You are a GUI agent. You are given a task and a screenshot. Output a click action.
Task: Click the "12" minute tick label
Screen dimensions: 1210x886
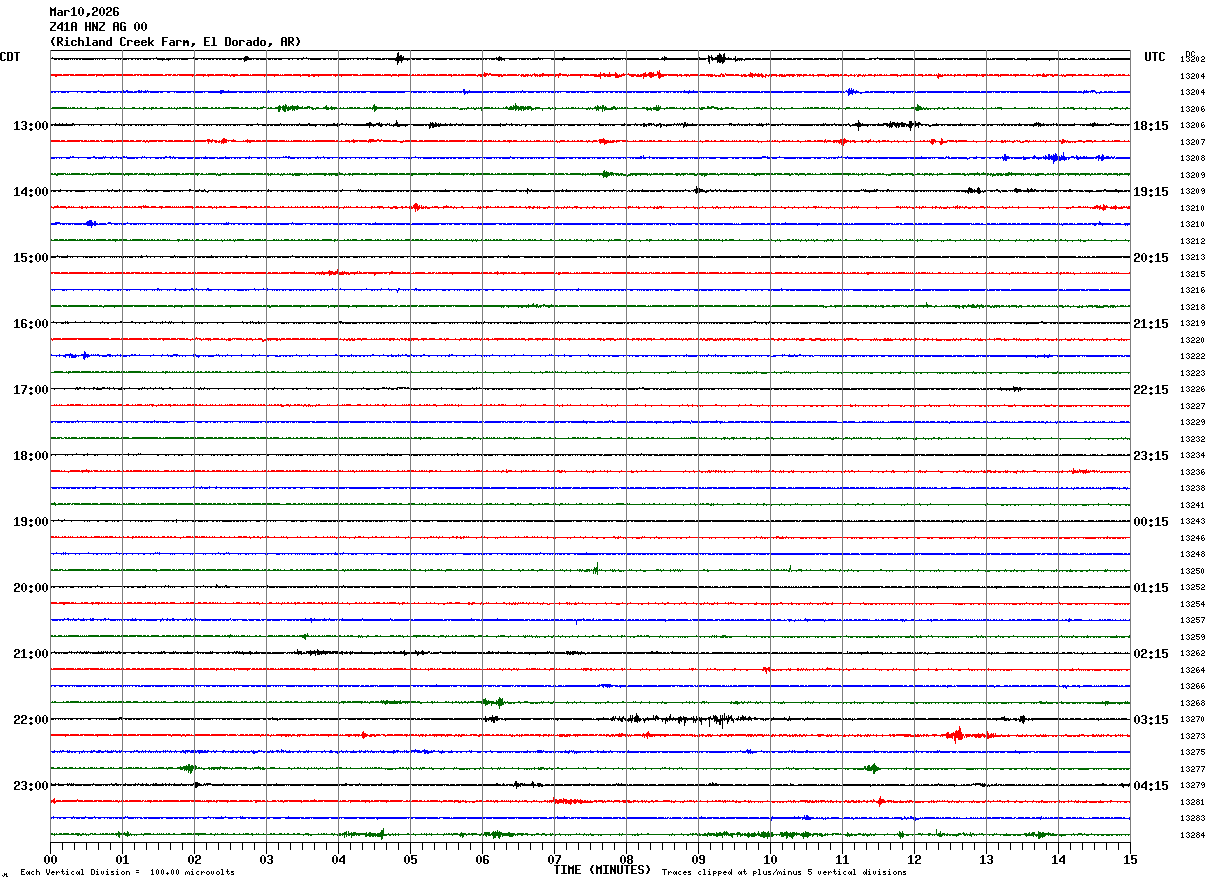click(914, 859)
